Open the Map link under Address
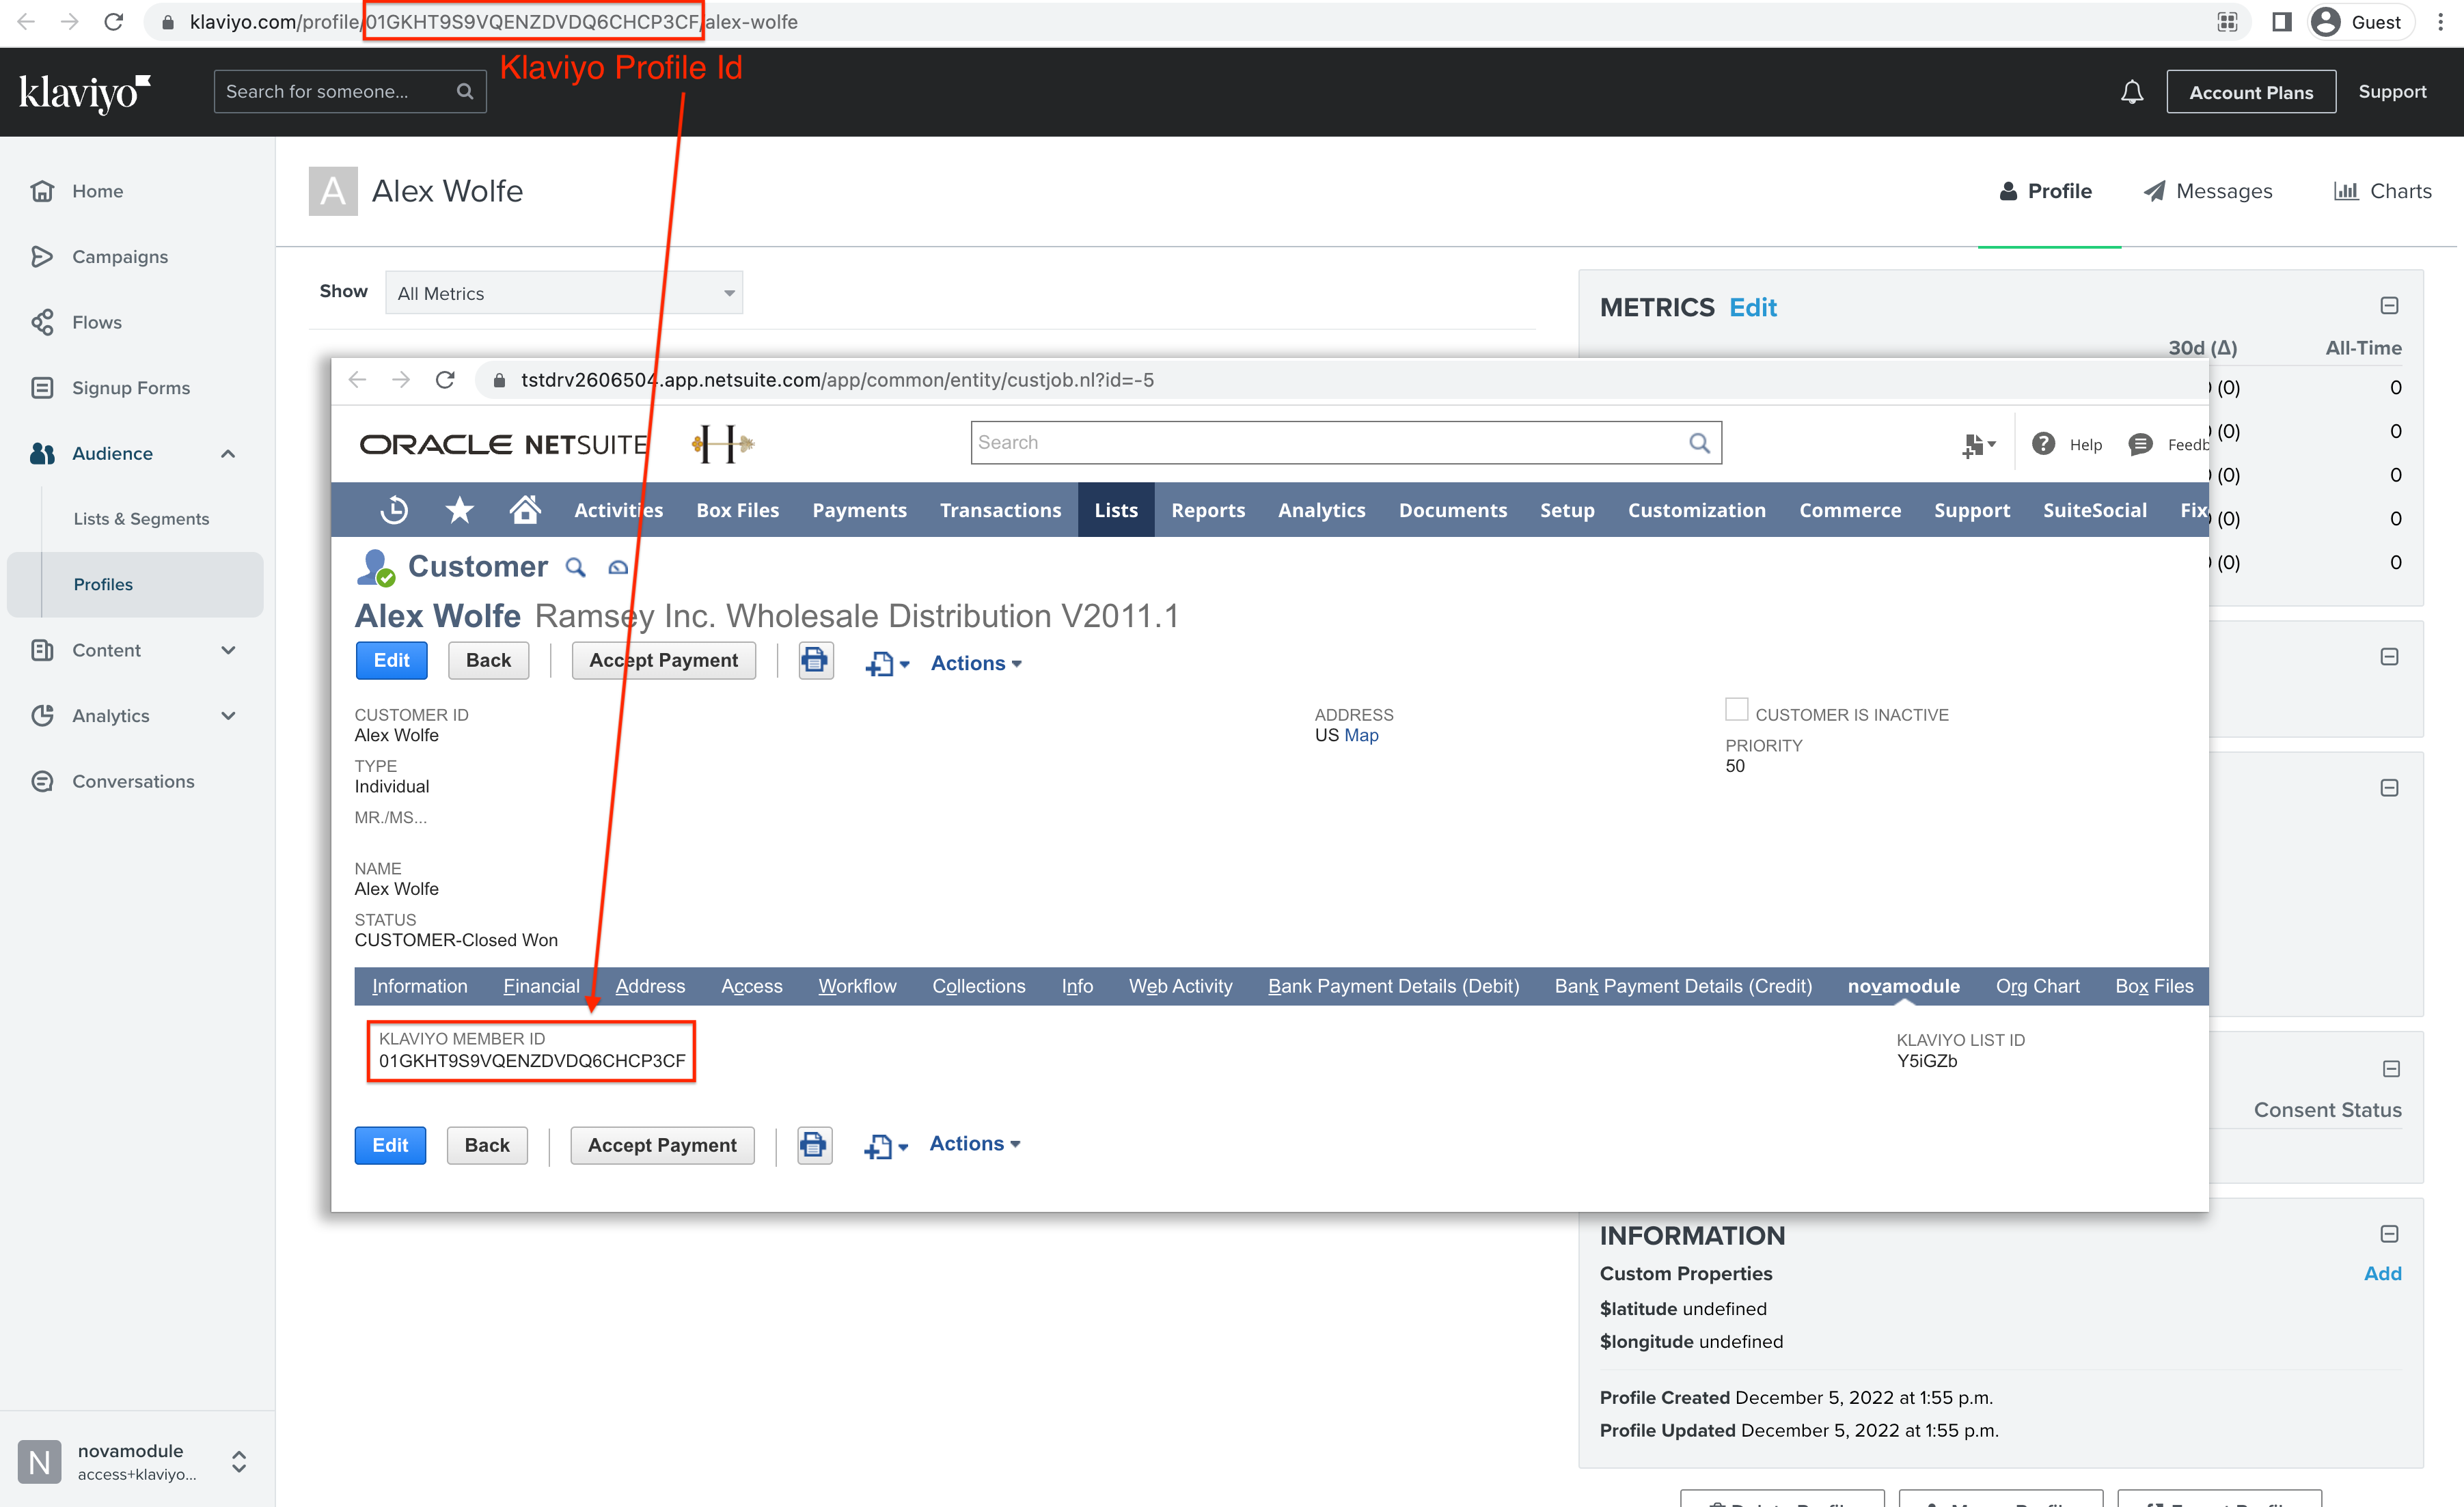Viewport: 2464px width, 1507px height. (x=1360, y=735)
